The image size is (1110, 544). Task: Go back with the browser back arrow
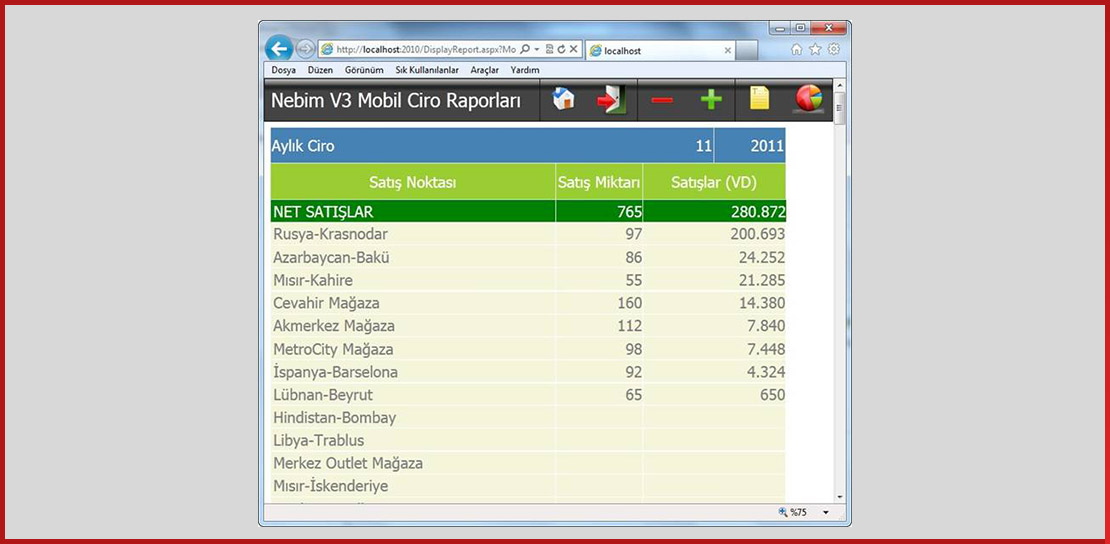click(x=279, y=48)
